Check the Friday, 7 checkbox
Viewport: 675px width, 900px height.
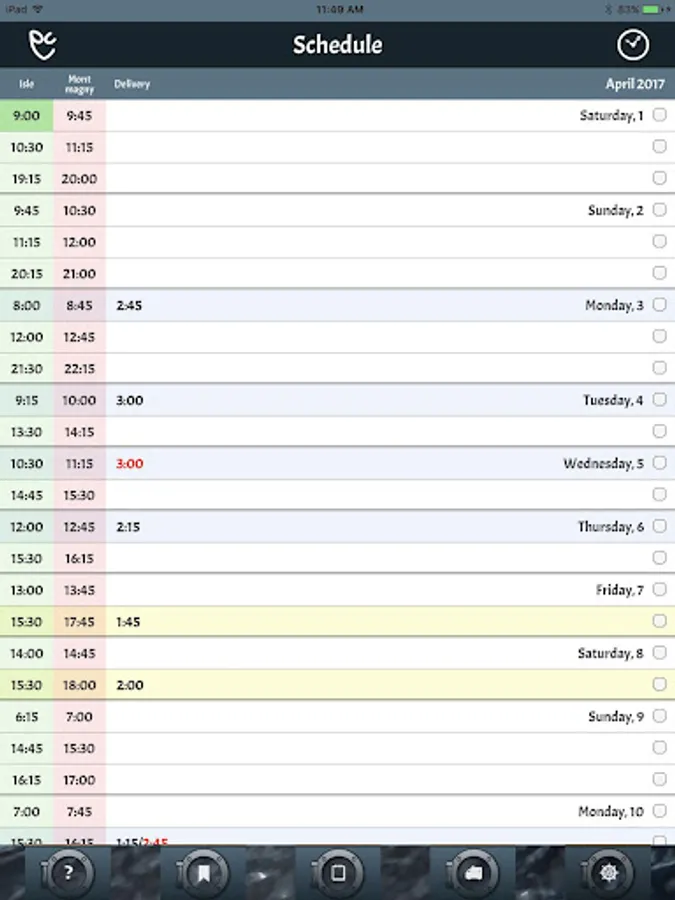click(x=660, y=589)
